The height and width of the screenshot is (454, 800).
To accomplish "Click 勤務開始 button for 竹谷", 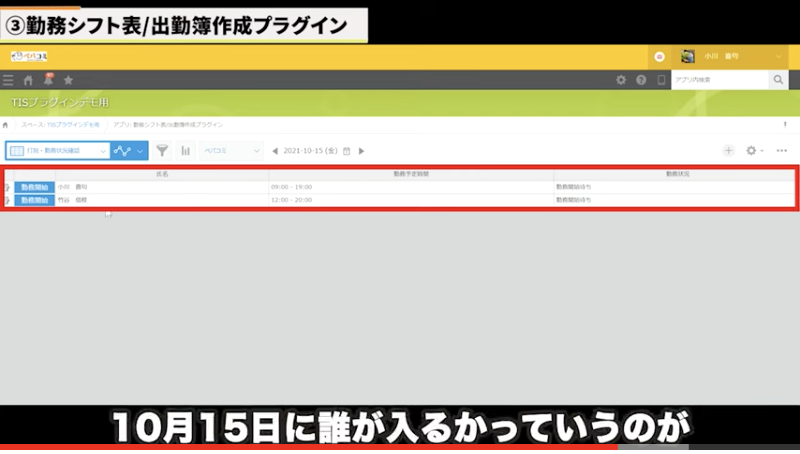I will (x=33, y=200).
